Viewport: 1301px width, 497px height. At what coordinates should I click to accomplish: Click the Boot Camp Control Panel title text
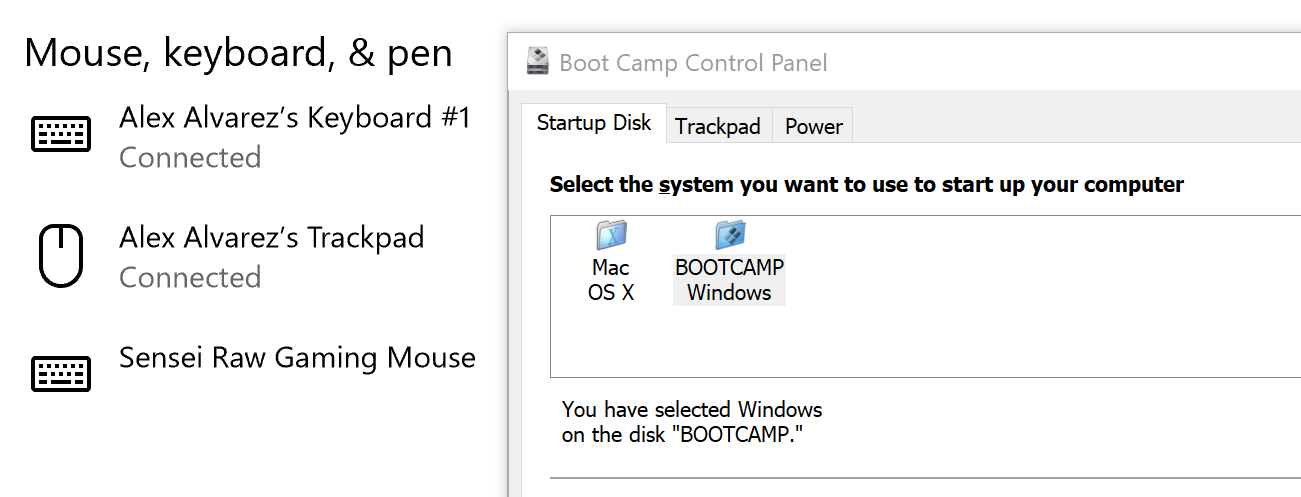[693, 63]
